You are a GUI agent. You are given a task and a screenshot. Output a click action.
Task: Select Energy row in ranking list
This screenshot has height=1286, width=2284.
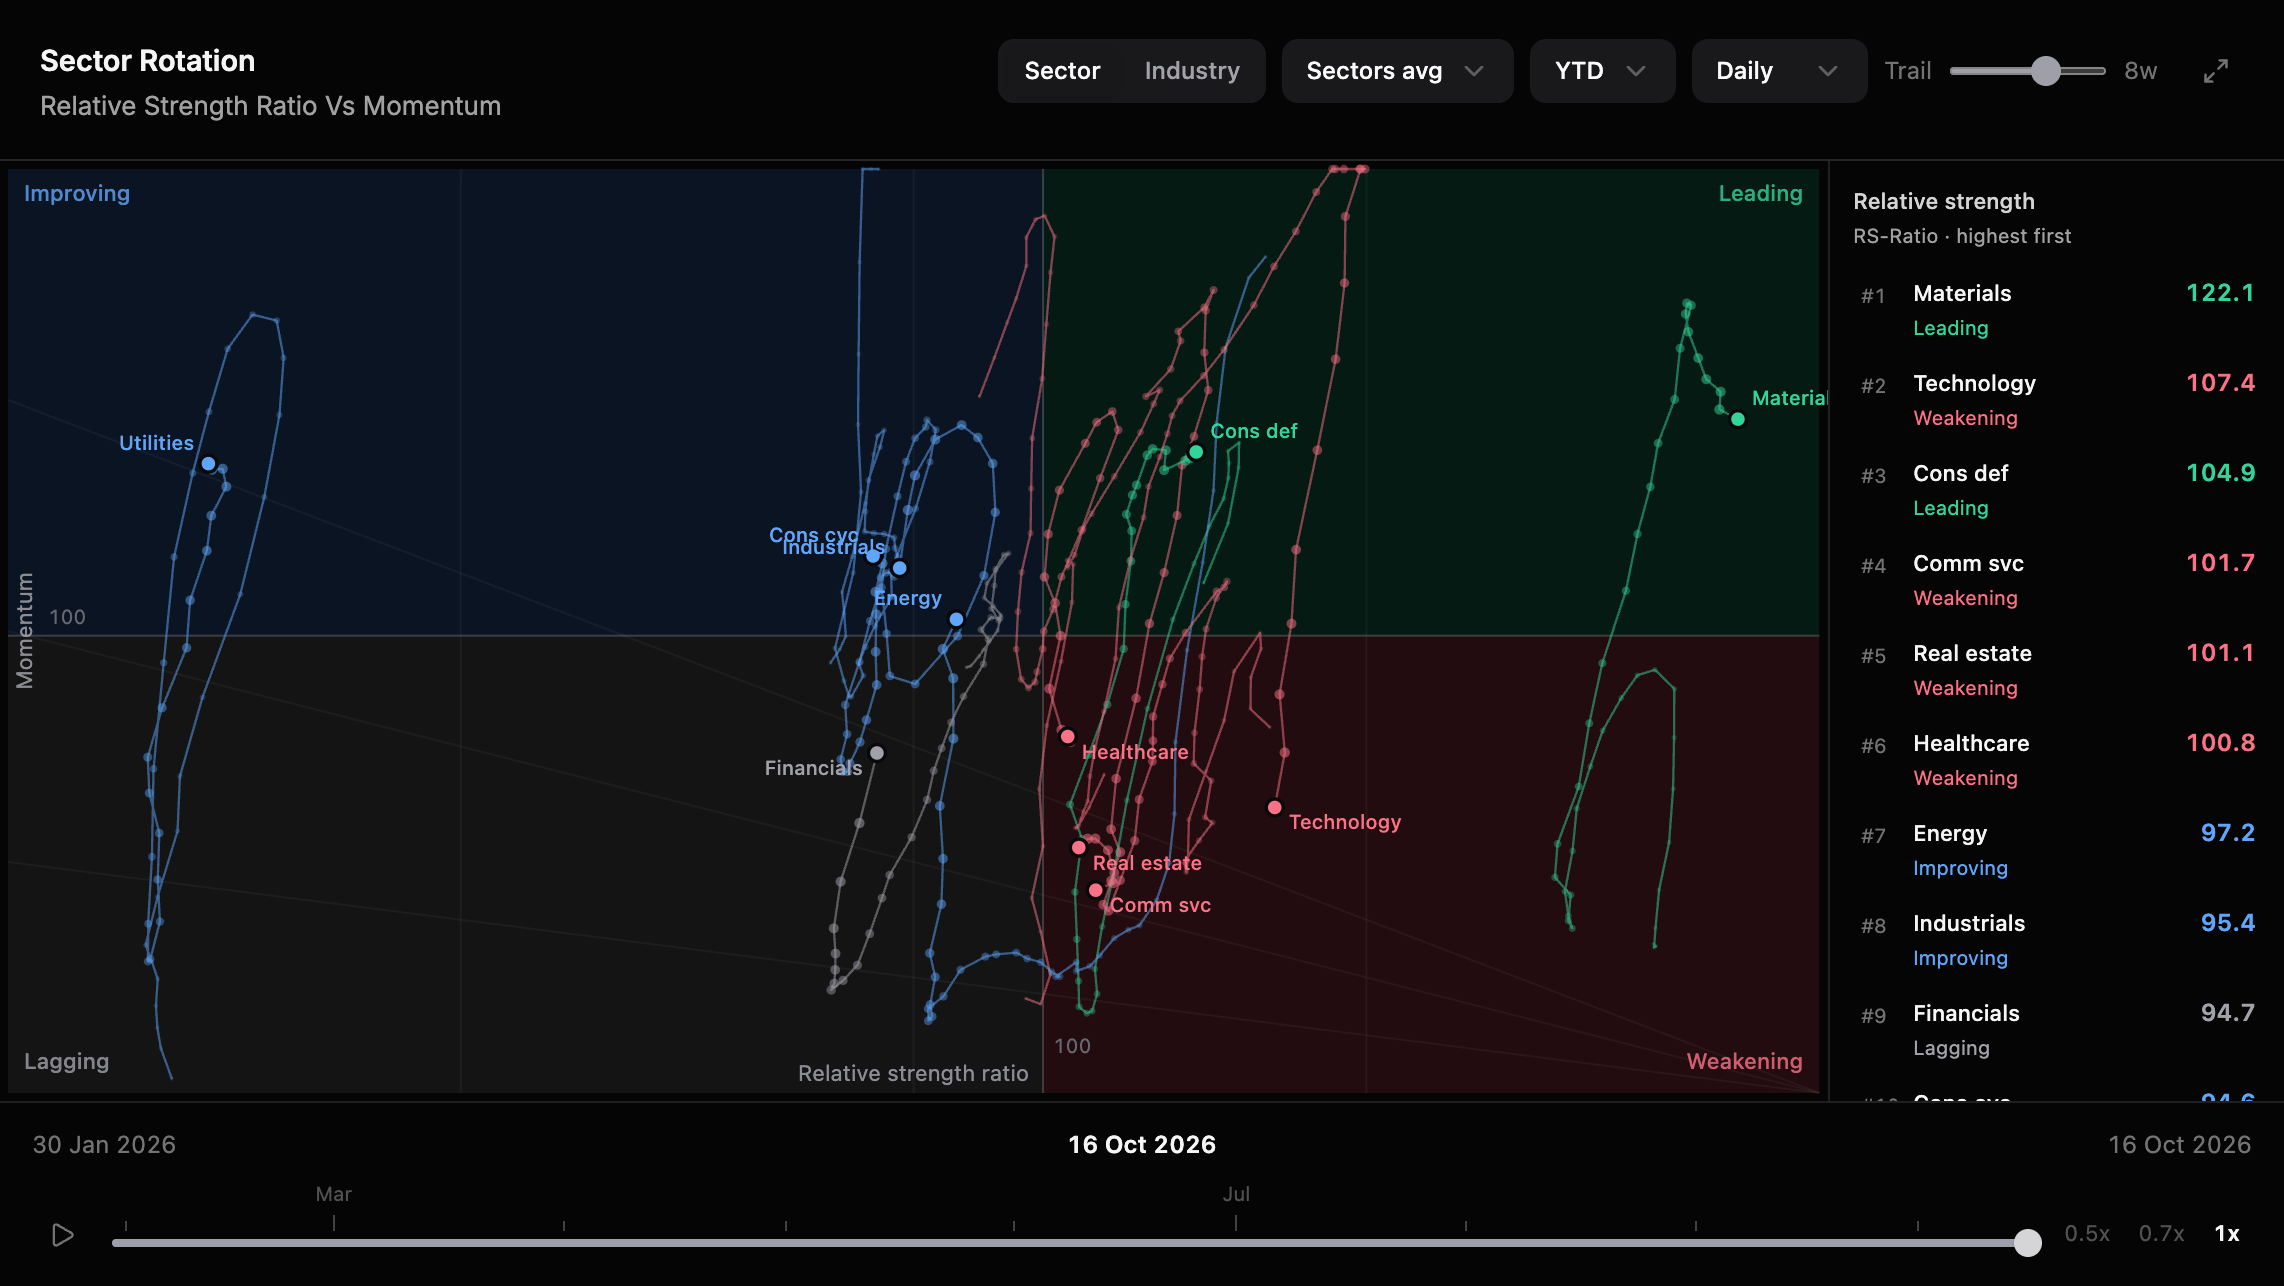(x=2057, y=851)
